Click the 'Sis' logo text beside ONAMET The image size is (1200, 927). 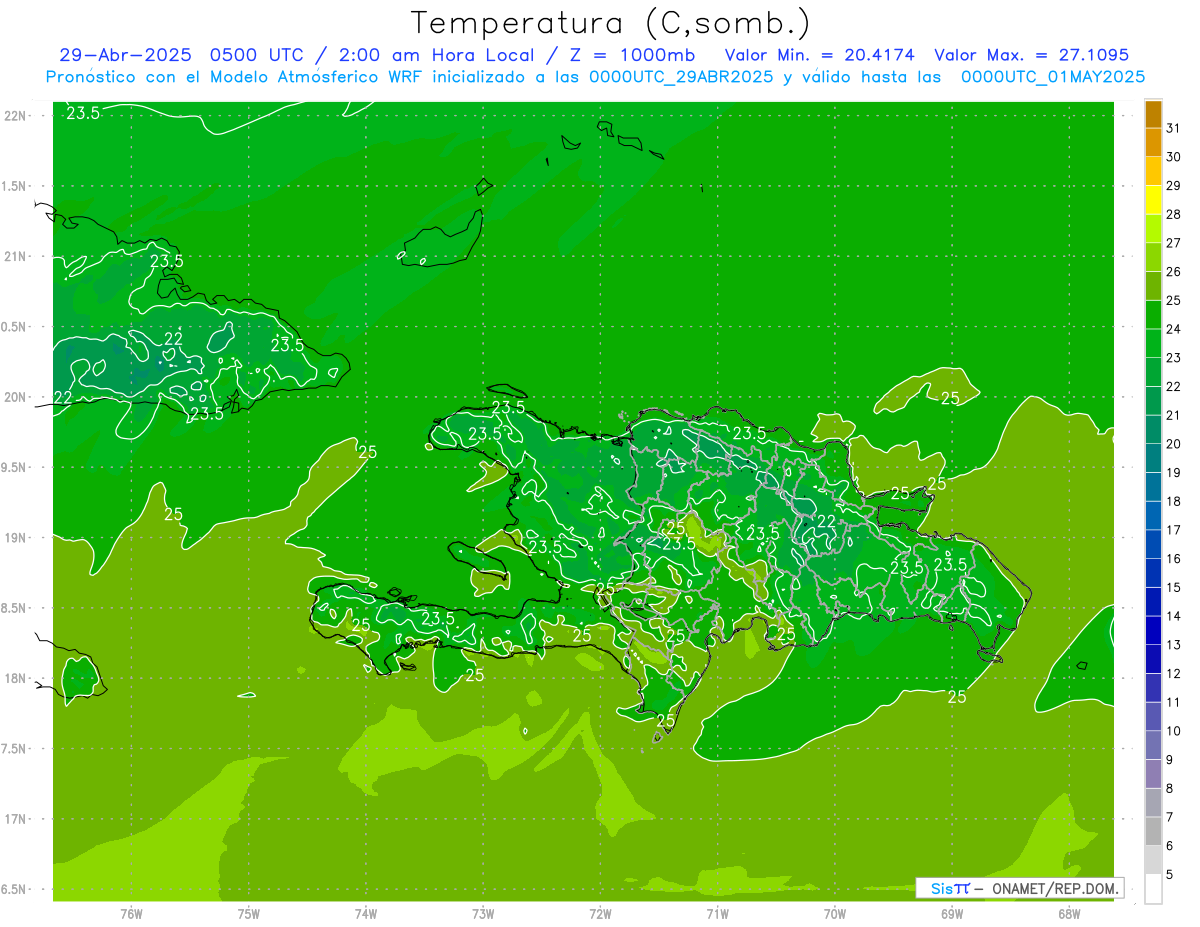point(942,888)
